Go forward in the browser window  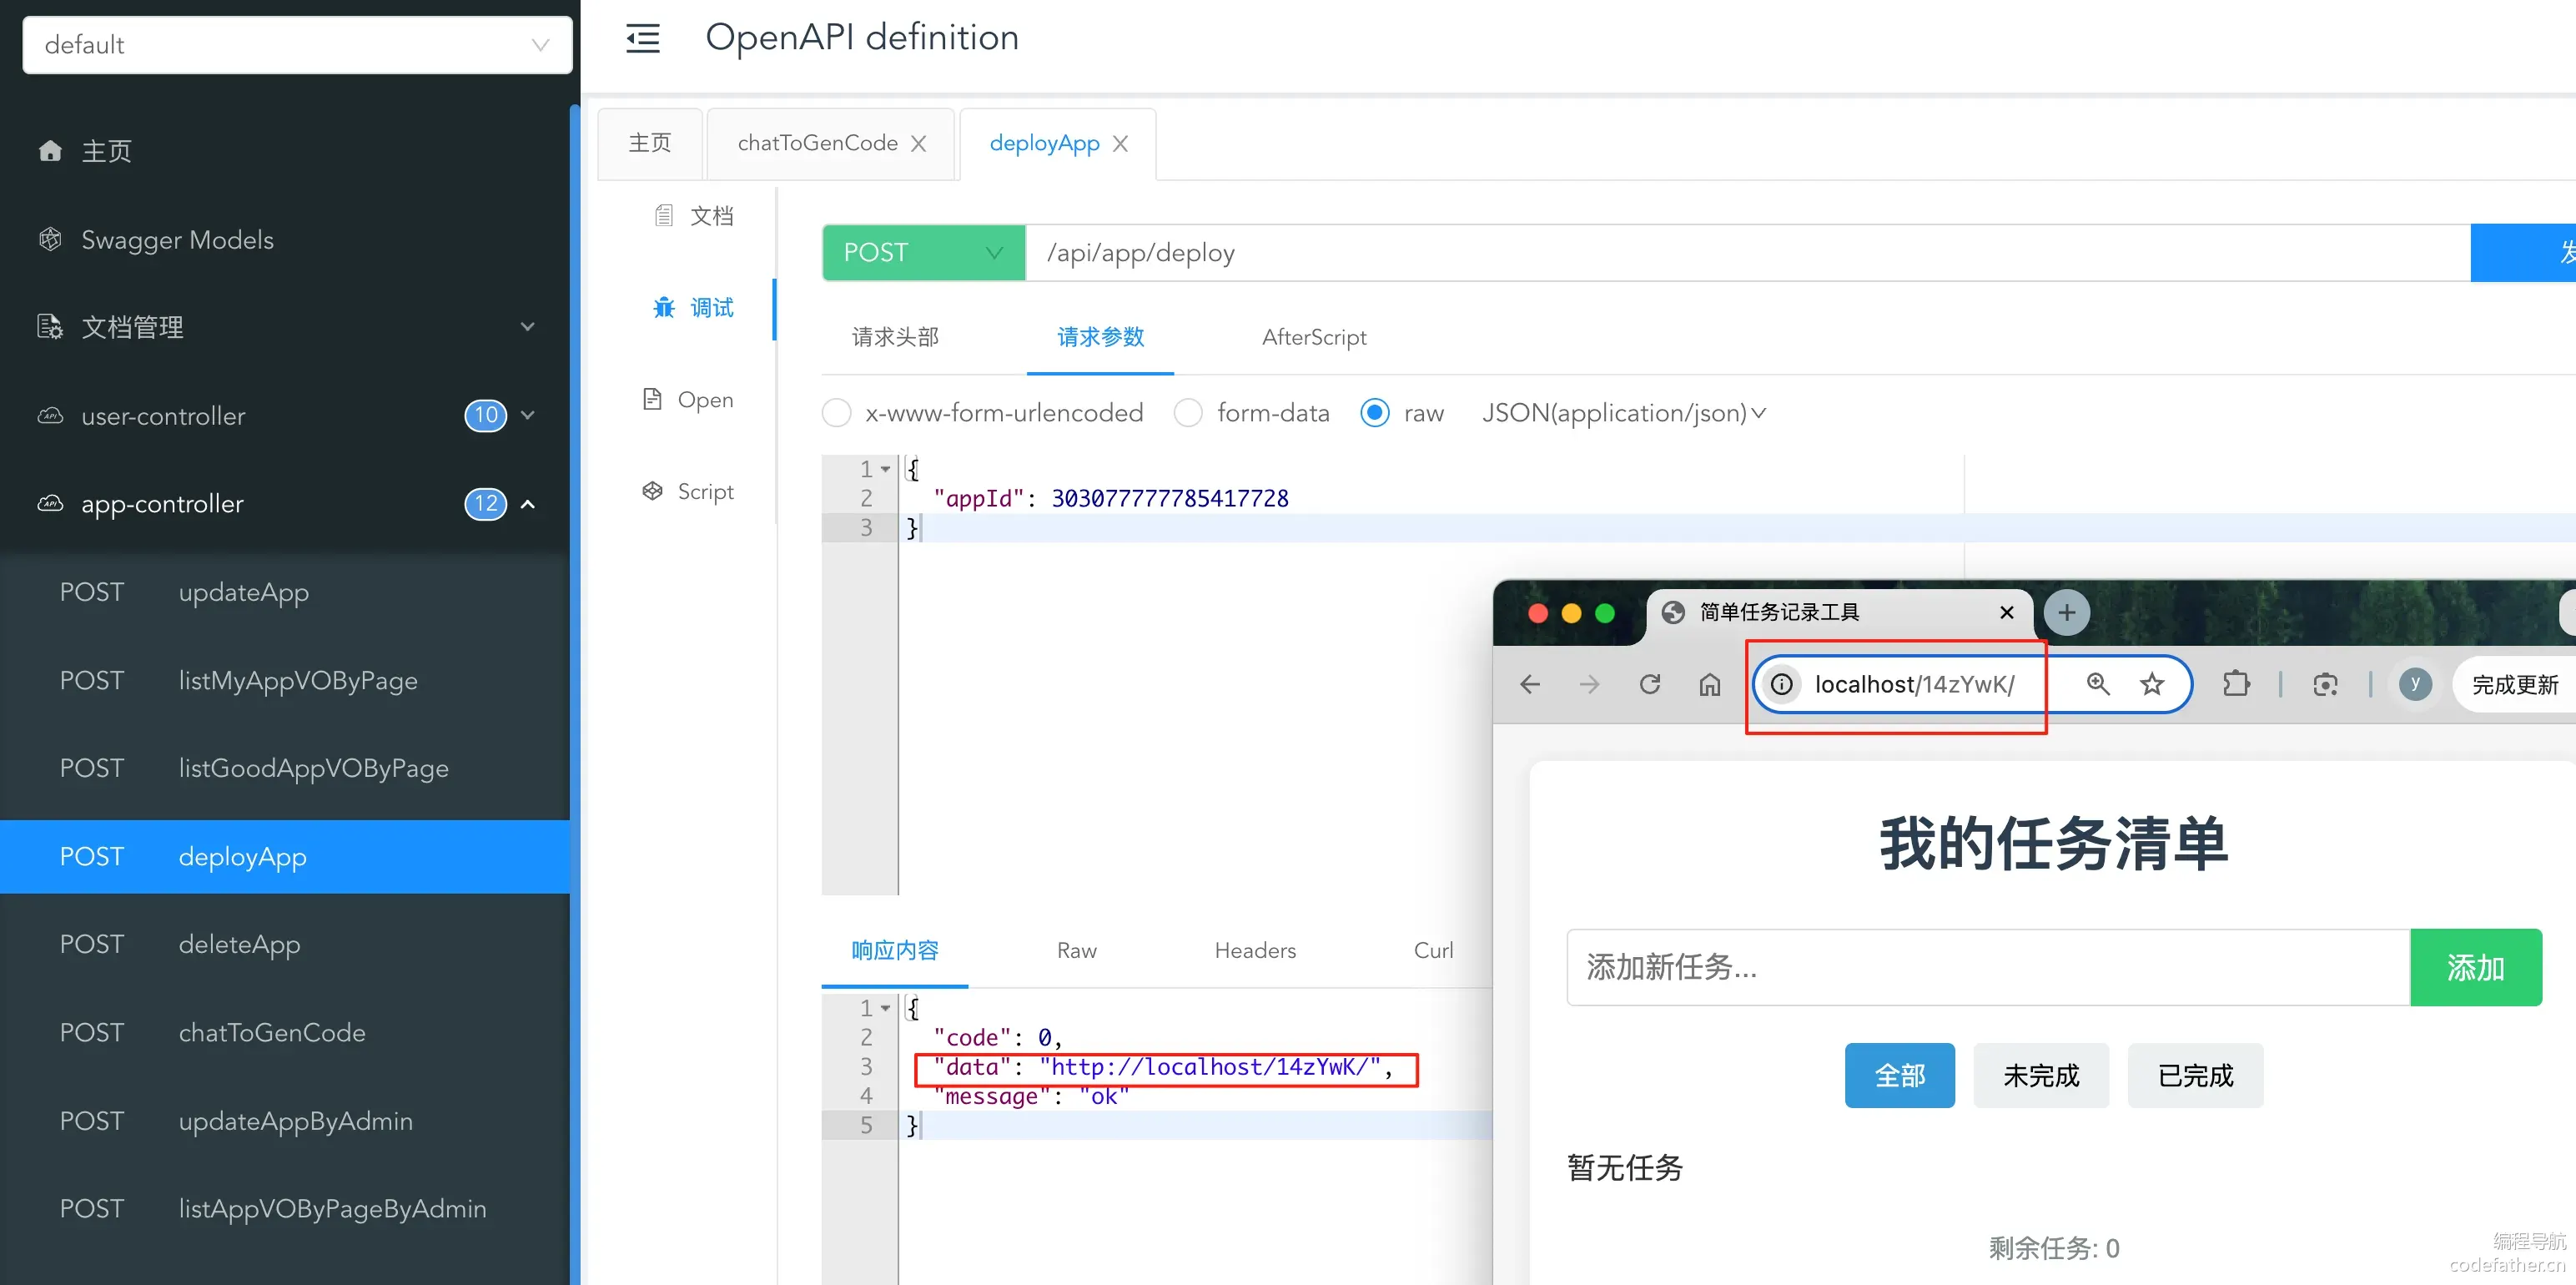(x=1589, y=684)
